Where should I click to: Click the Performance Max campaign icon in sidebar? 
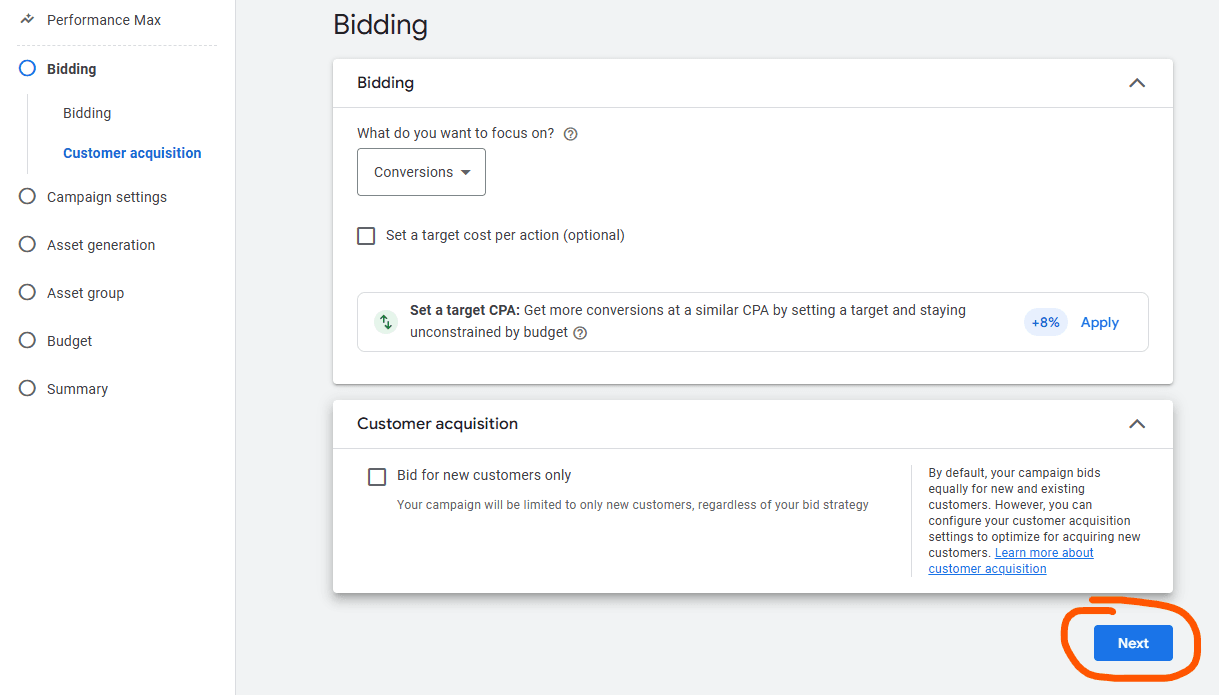[26, 19]
